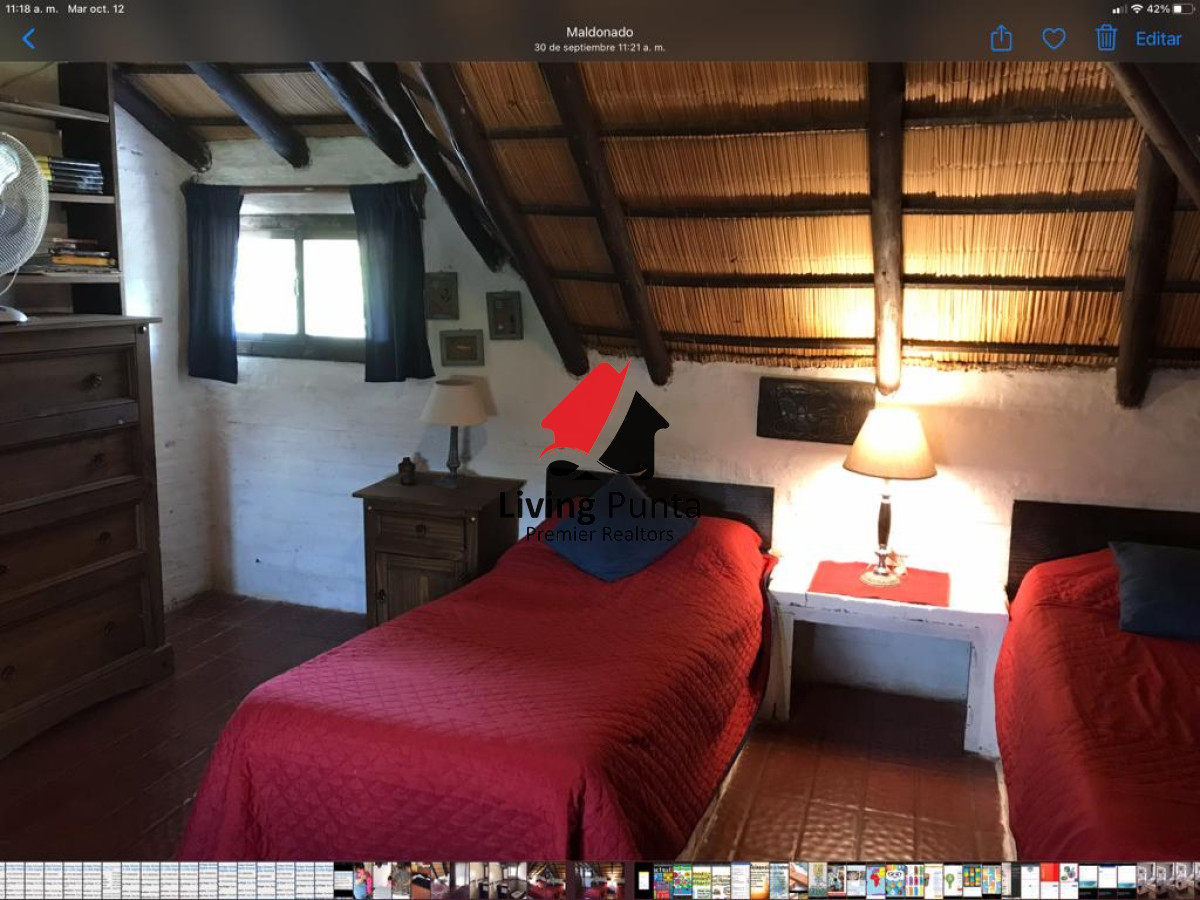Tap the Editar button

[x=1158, y=39]
